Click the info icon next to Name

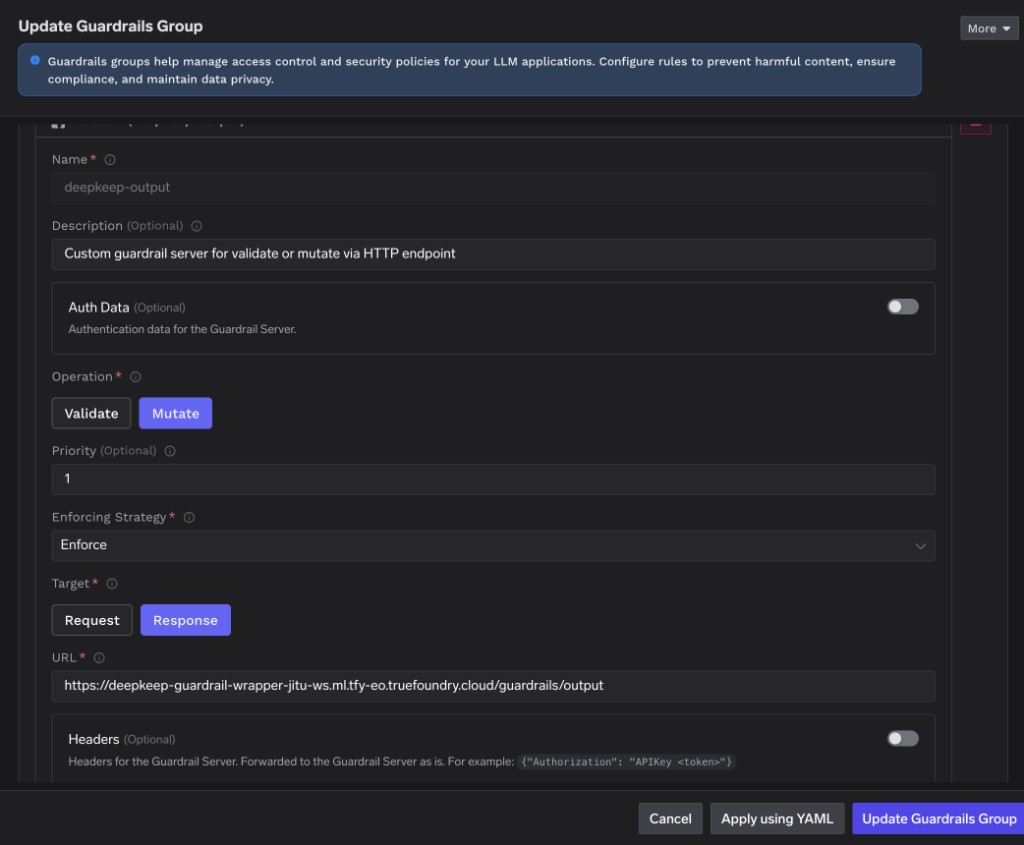(110, 159)
